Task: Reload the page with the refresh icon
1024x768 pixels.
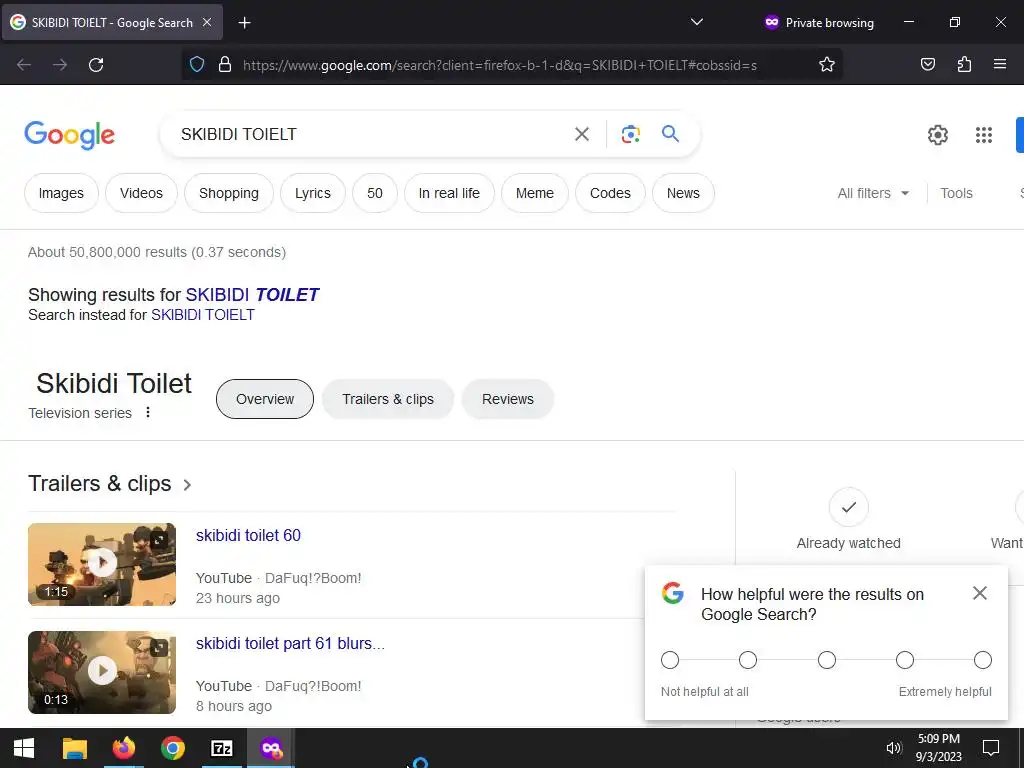Action: pos(96,65)
